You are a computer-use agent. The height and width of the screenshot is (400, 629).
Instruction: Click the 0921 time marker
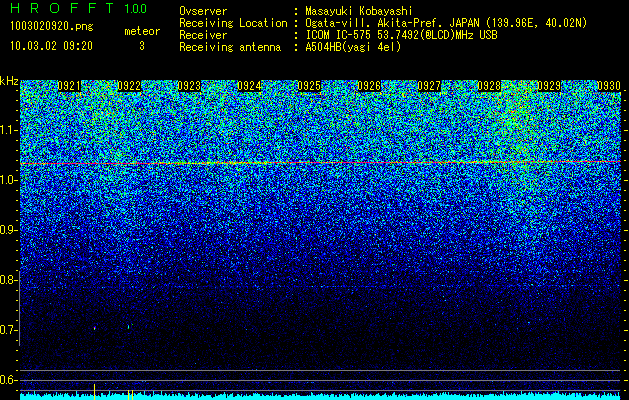pyautogui.click(x=69, y=86)
